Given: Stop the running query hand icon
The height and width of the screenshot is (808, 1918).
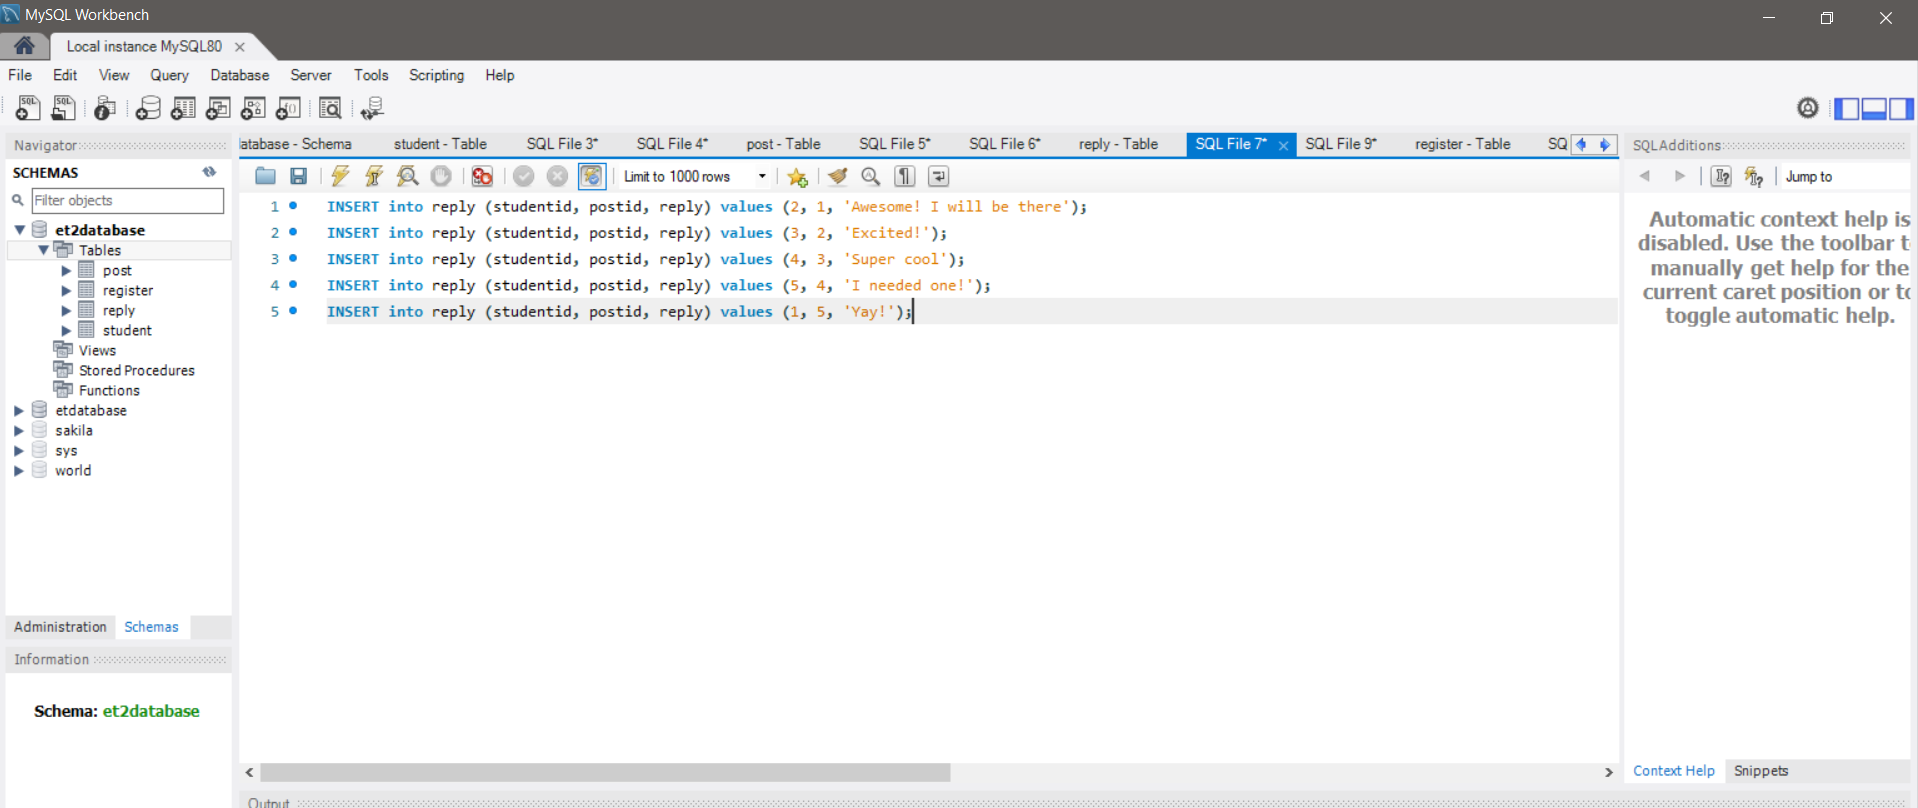Looking at the screenshot, I should [441, 176].
